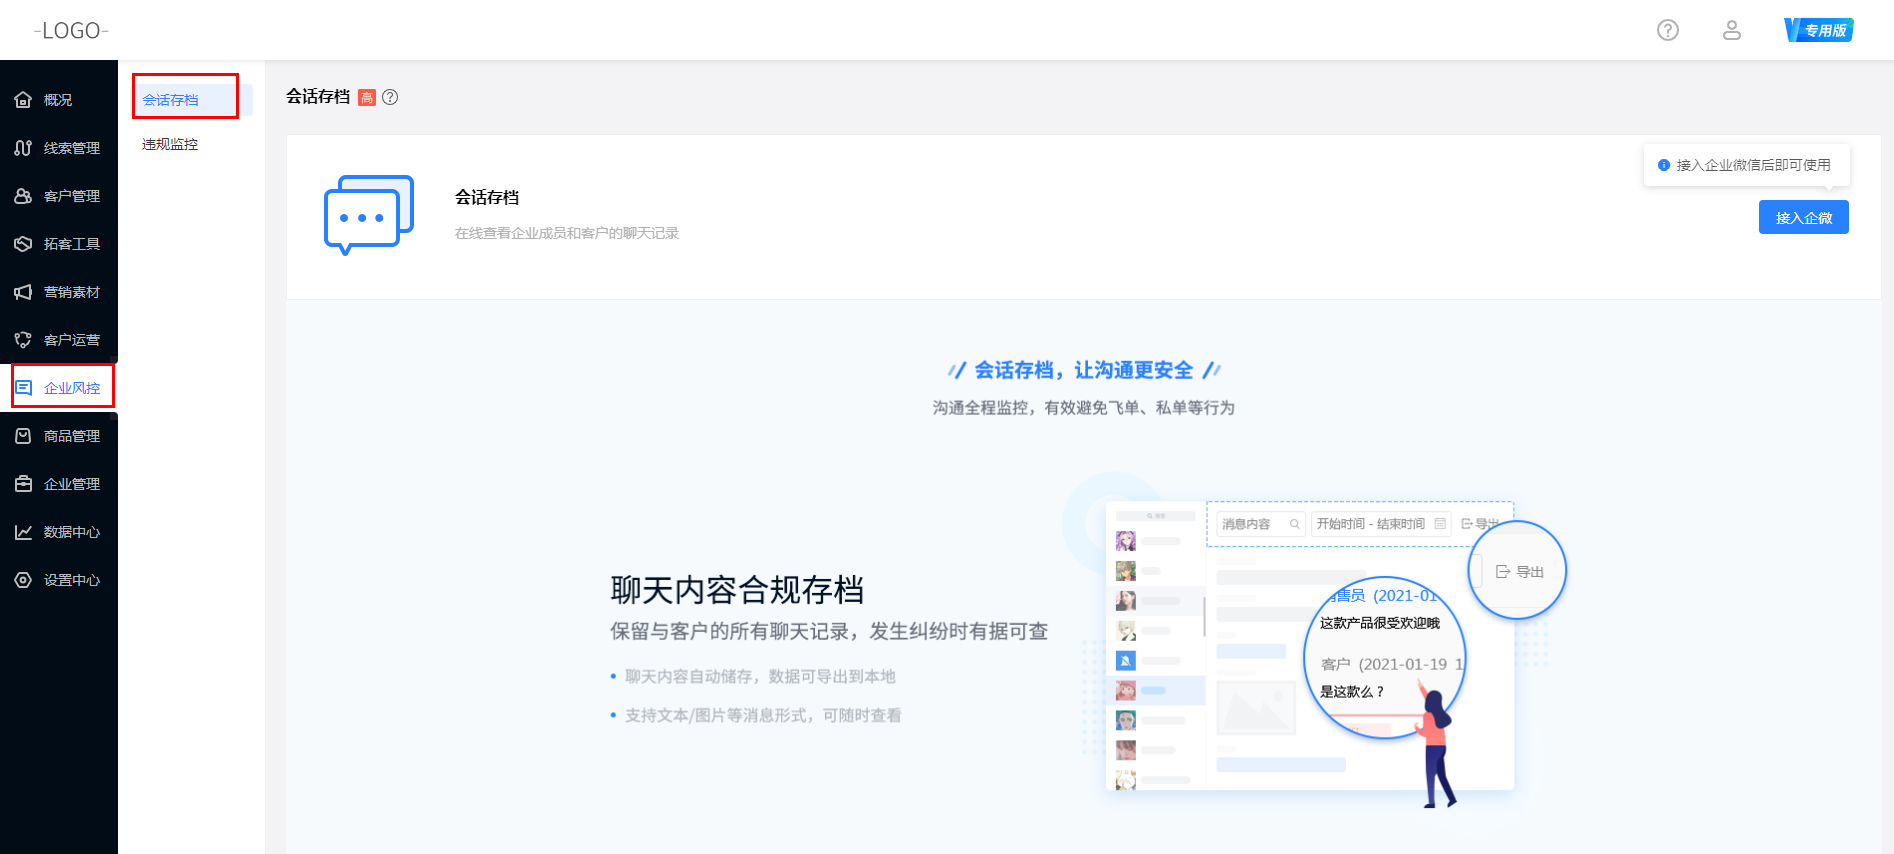This screenshot has width=1894, height=854.
Task: Switch to the 违规监控 submenu tab
Action: point(171,144)
